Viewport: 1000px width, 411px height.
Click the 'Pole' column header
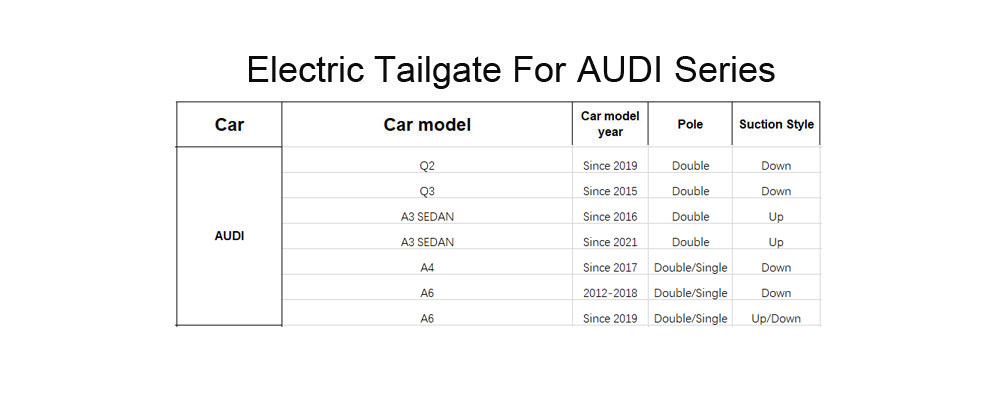[690, 124]
